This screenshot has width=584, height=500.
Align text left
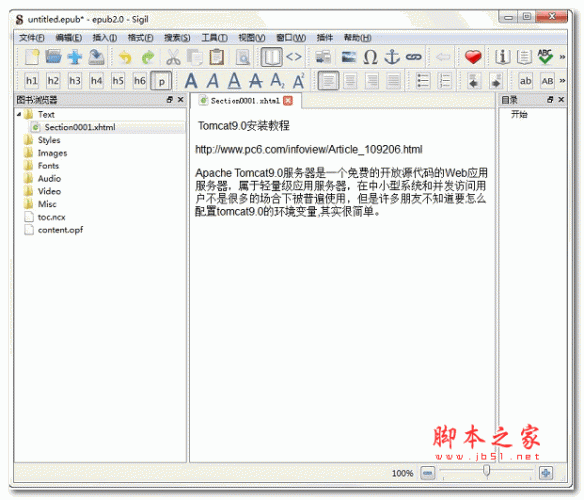tap(328, 81)
